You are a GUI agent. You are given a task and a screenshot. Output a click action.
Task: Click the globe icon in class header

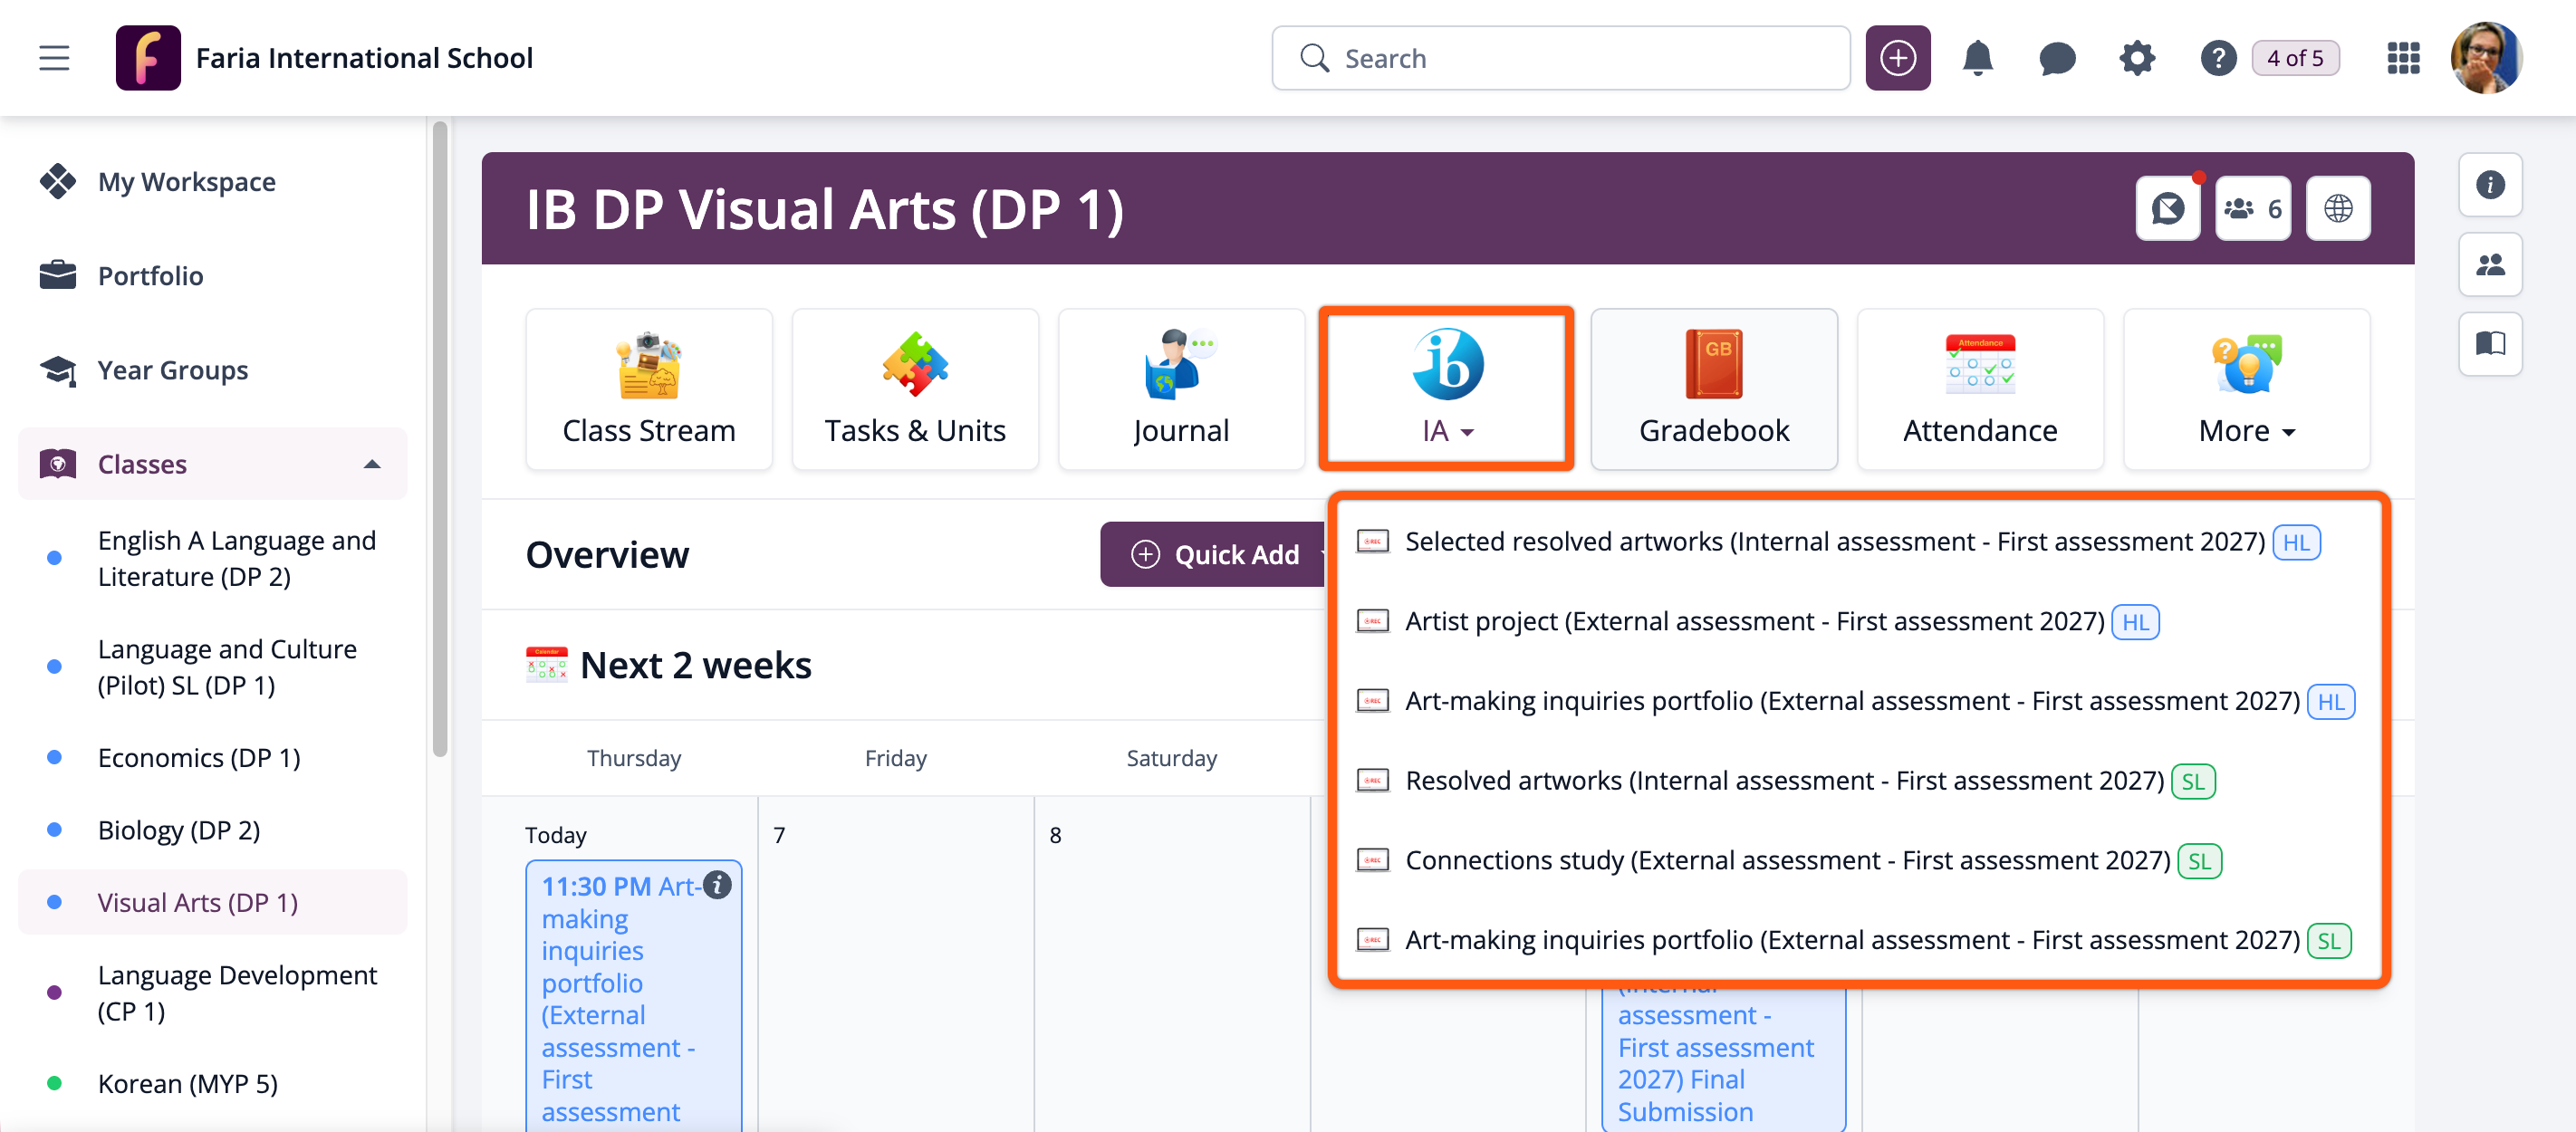tap(2337, 209)
